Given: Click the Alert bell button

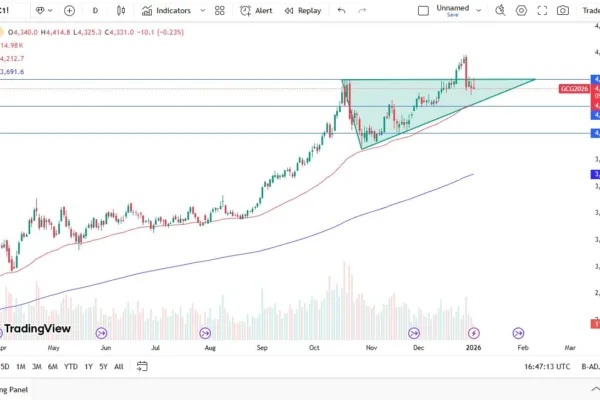Looking at the screenshot, I should coord(257,10).
